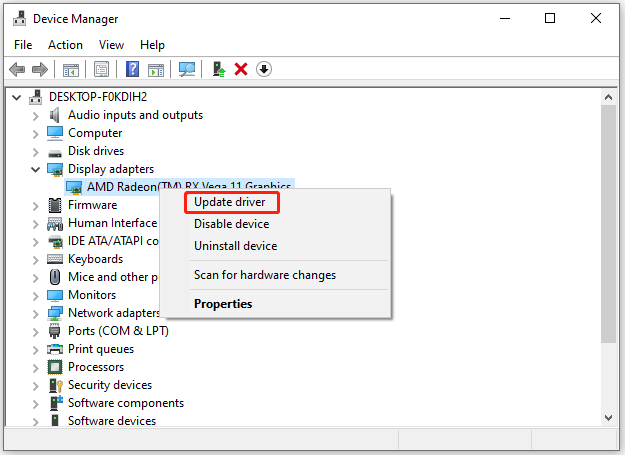Screen dimensions: 625x455
Task: Expand the Monitors chevron
Action: 35,296
